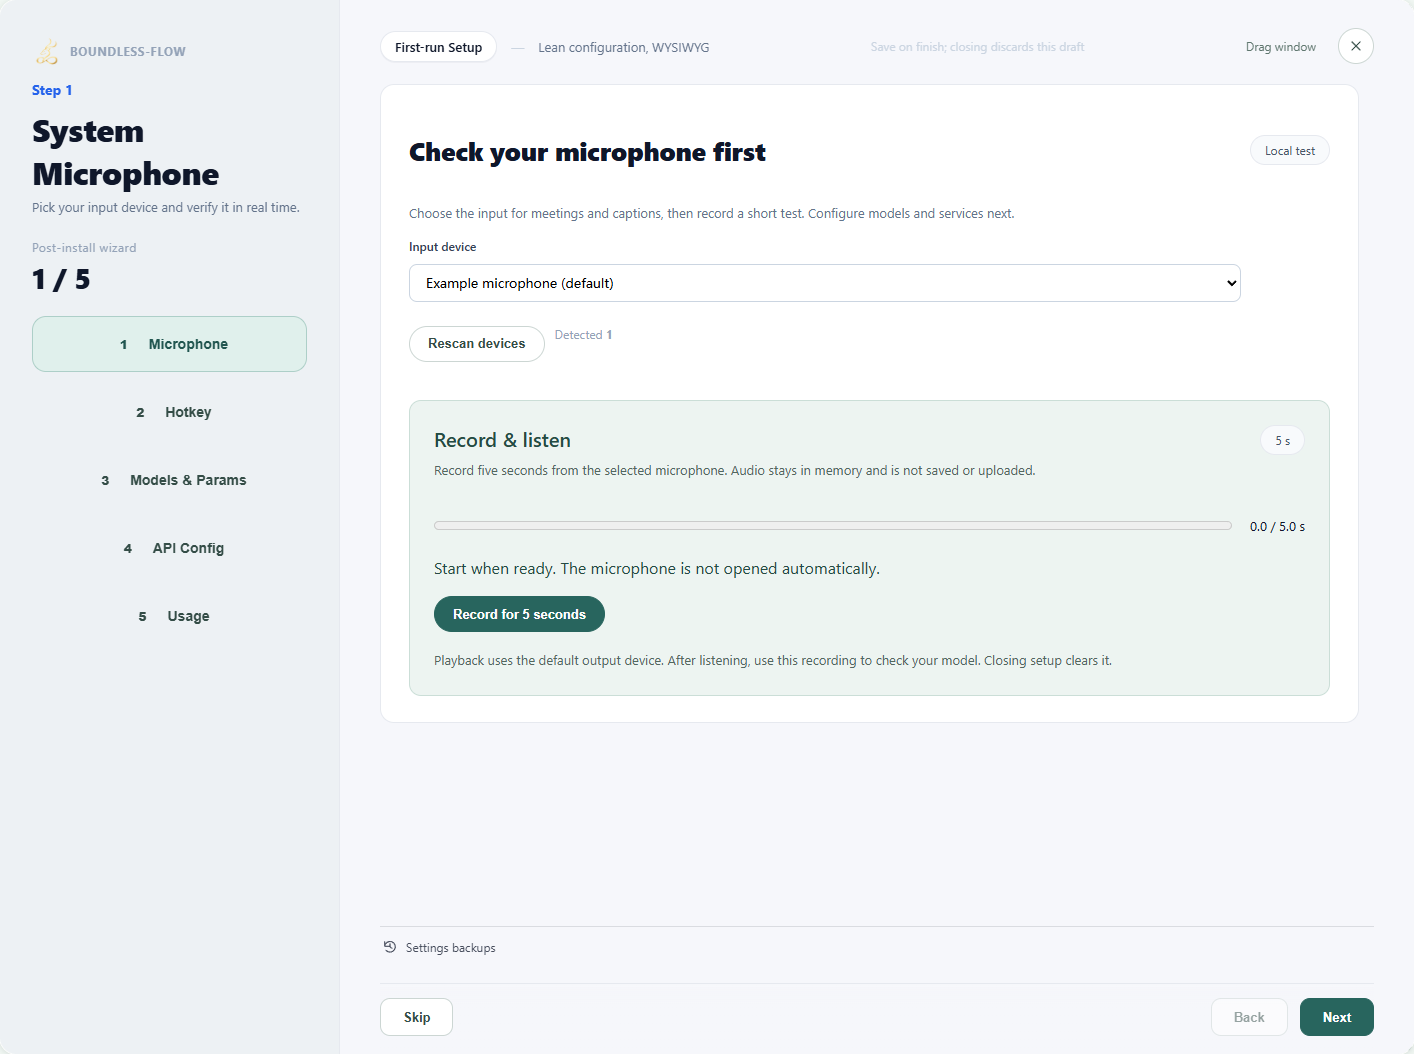
Task: Click the '0.0 / 5.0 s' timer text
Action: [x=1277, y=527]
